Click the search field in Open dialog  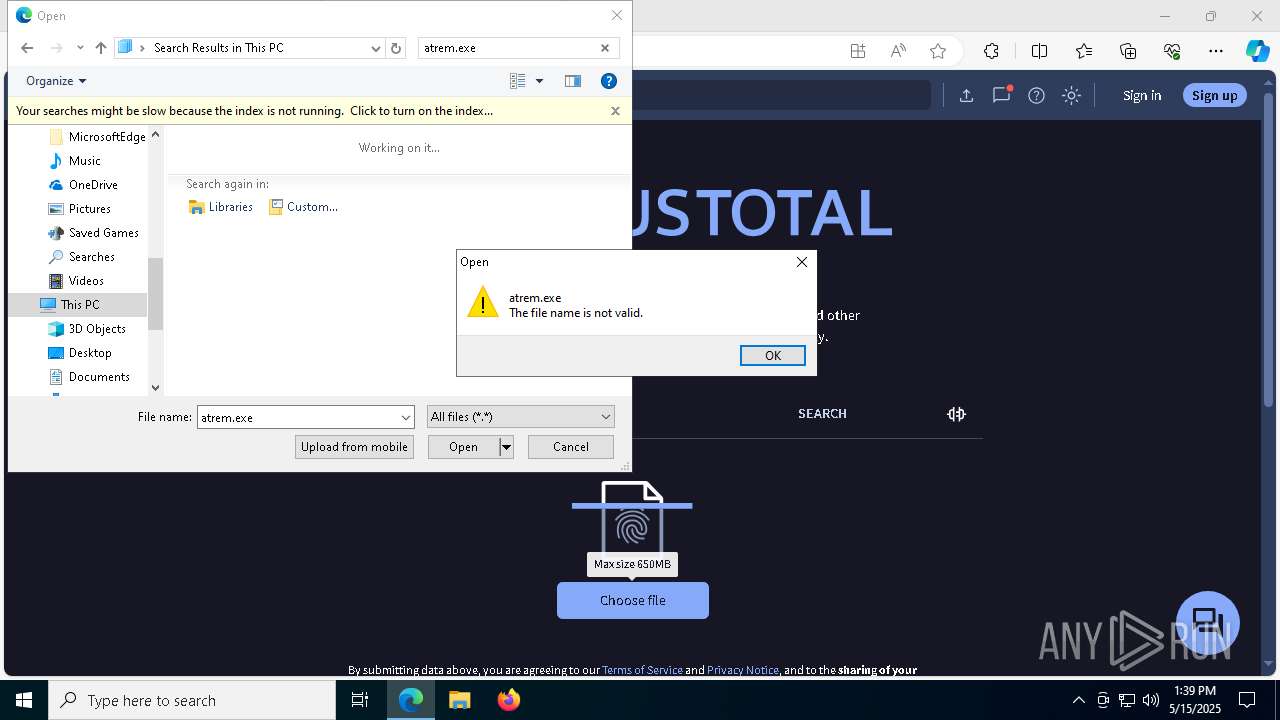pos(508,48)
